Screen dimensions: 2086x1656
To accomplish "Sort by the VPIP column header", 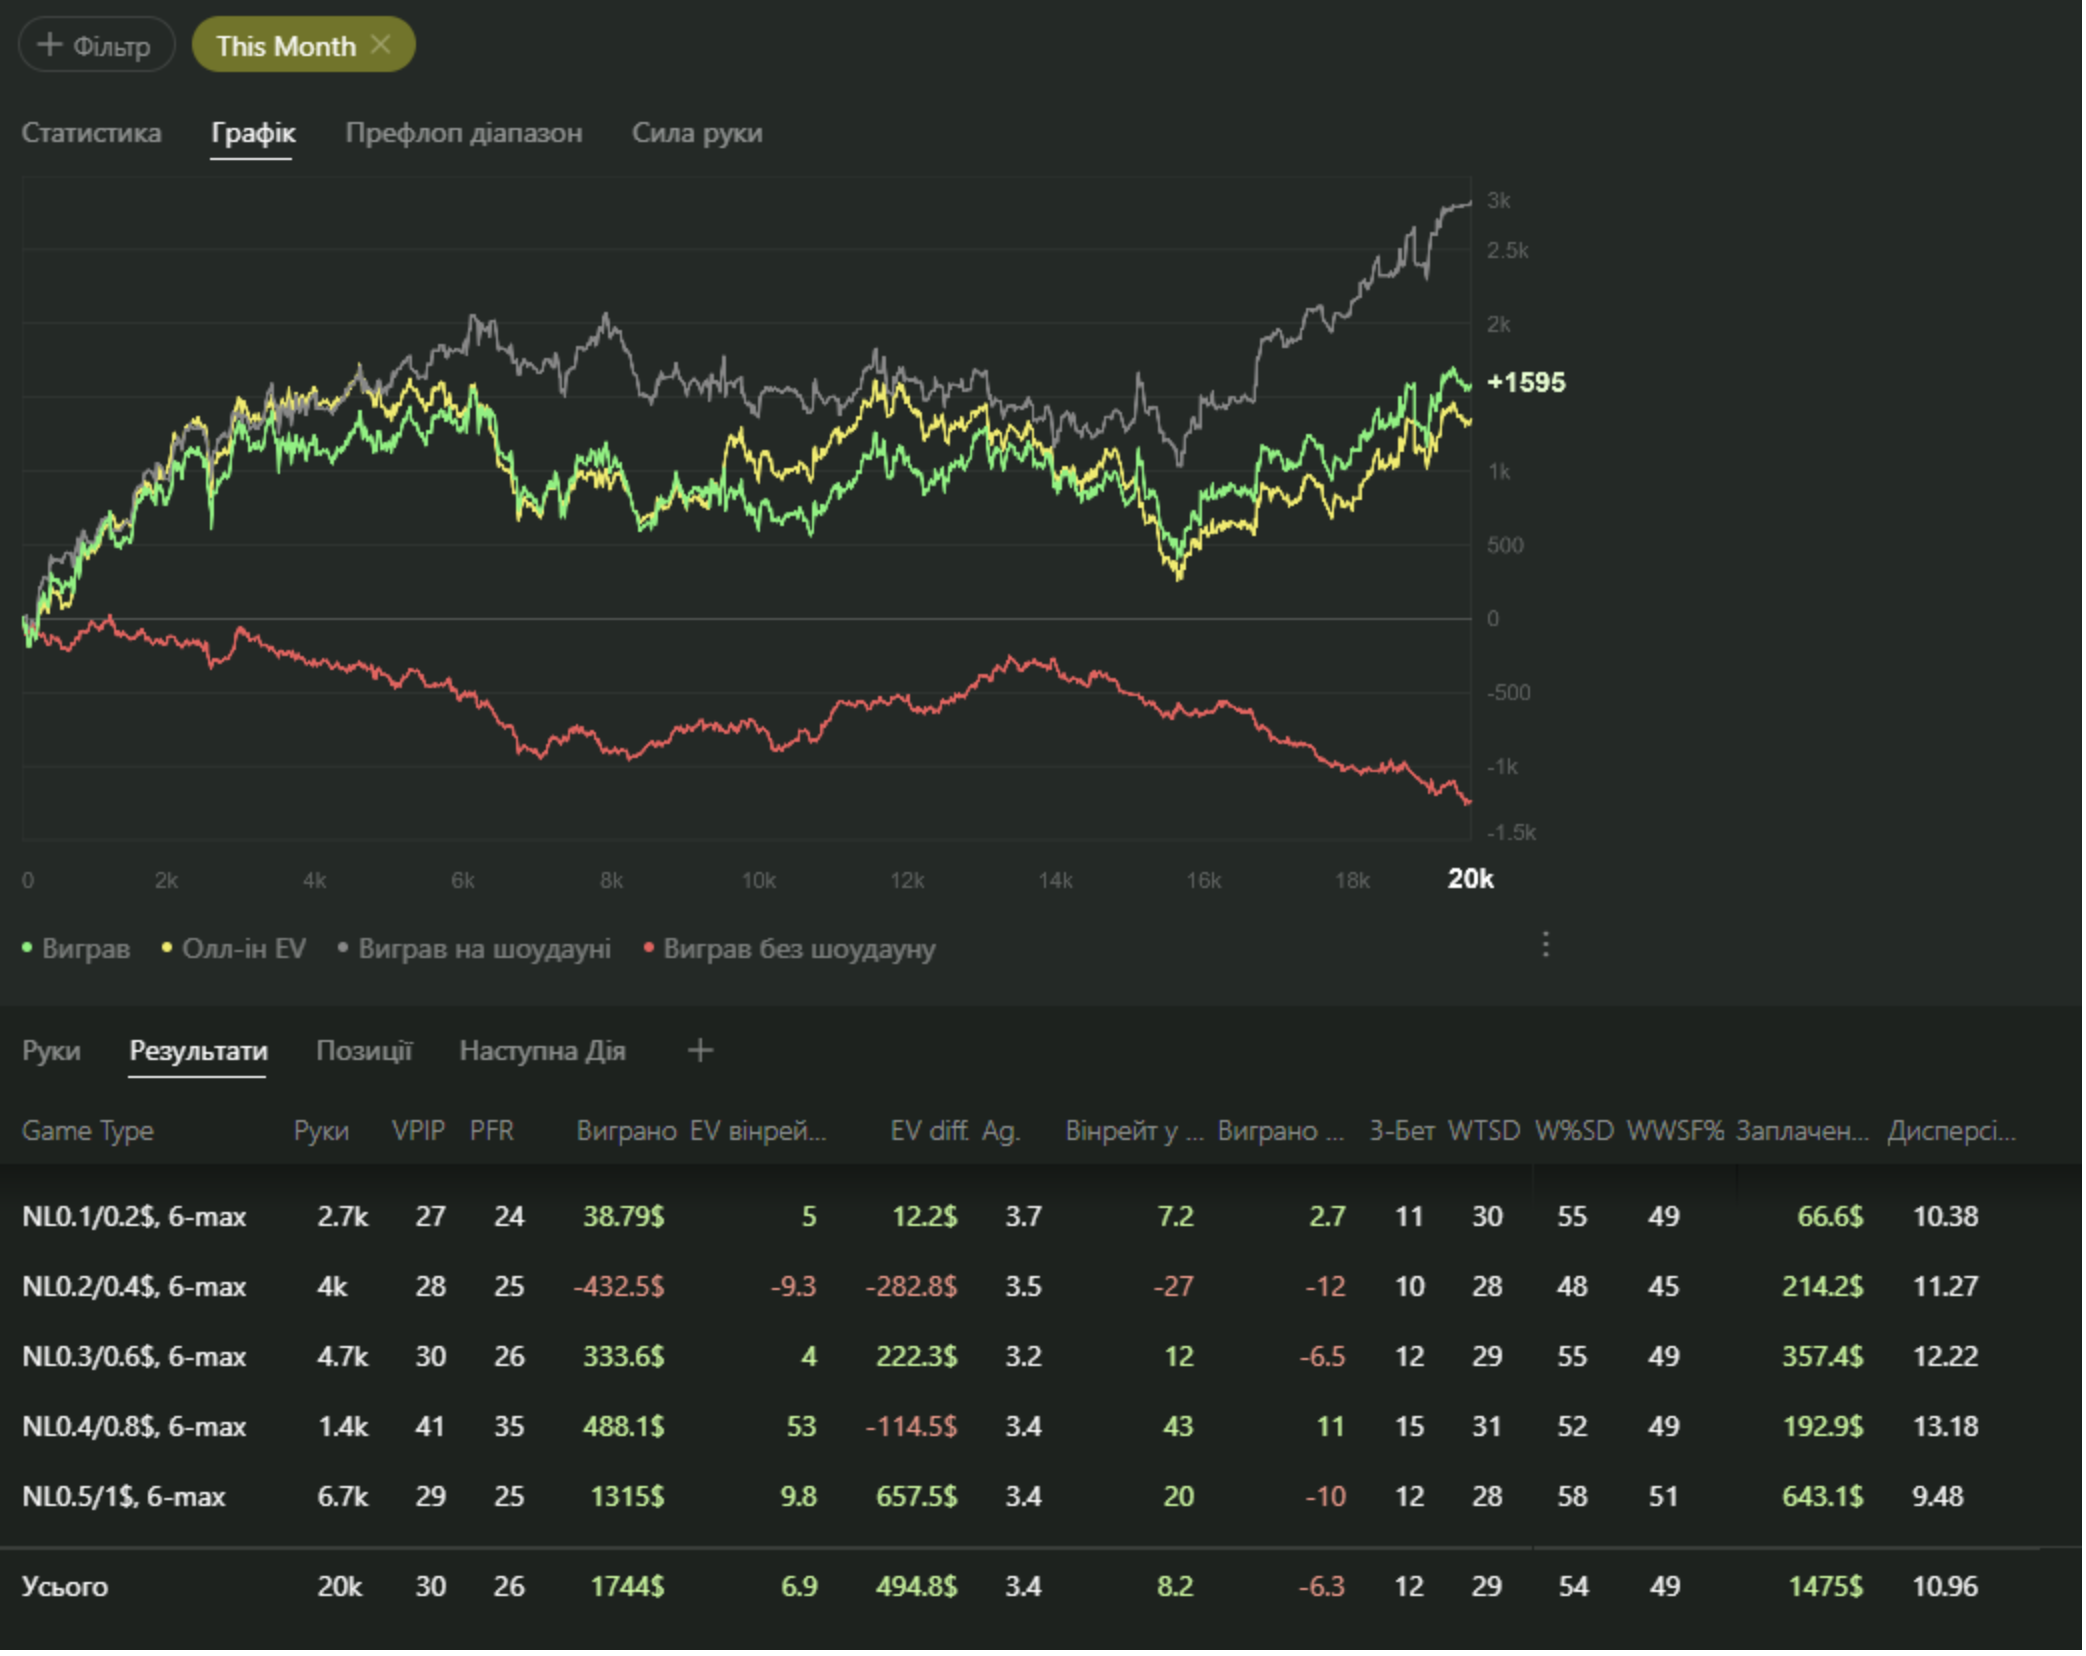I will [418, 1131].
